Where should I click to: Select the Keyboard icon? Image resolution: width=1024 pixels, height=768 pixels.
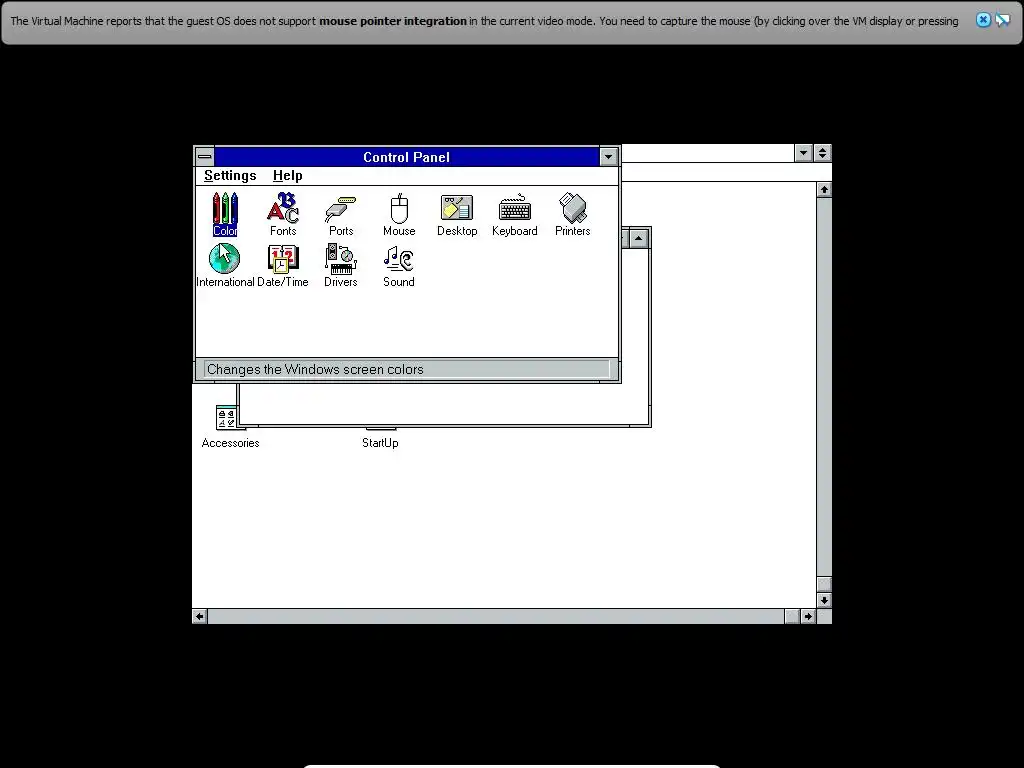[x=515, y=214]
